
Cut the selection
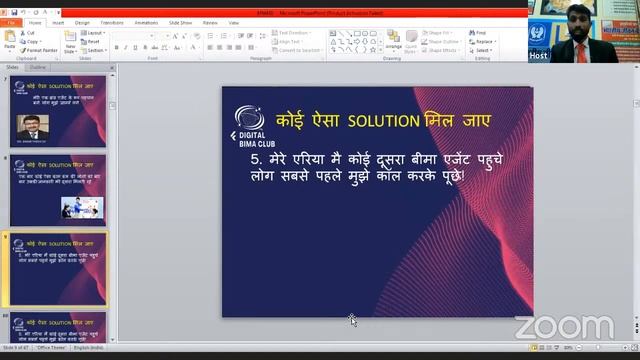click(x=28, y=33)
